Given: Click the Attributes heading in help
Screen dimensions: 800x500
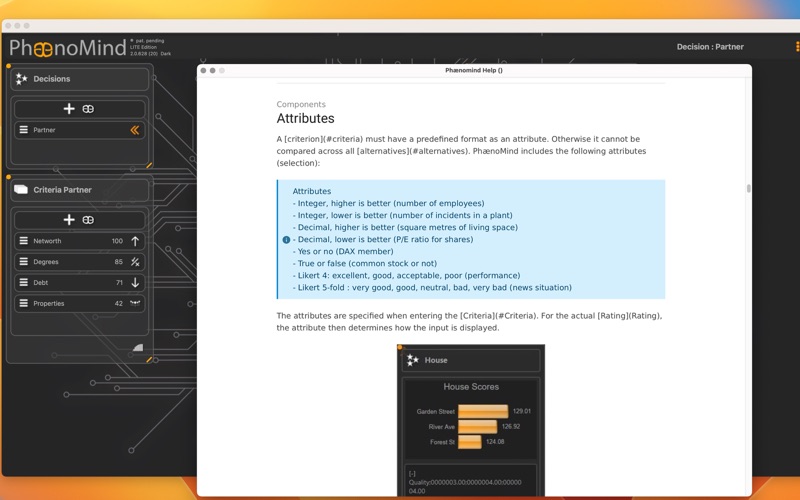Looking at the screenshot, I should [306, 118].
